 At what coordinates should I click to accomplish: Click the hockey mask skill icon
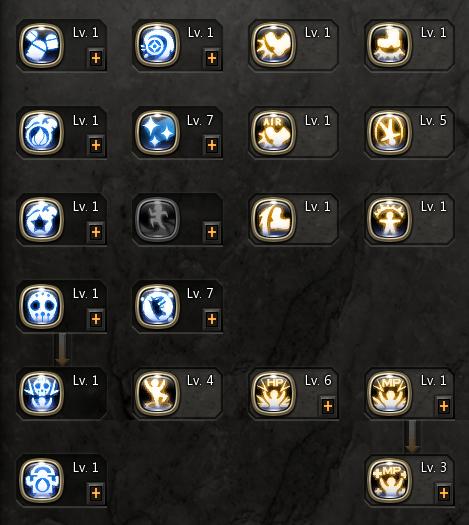[41, 306]
